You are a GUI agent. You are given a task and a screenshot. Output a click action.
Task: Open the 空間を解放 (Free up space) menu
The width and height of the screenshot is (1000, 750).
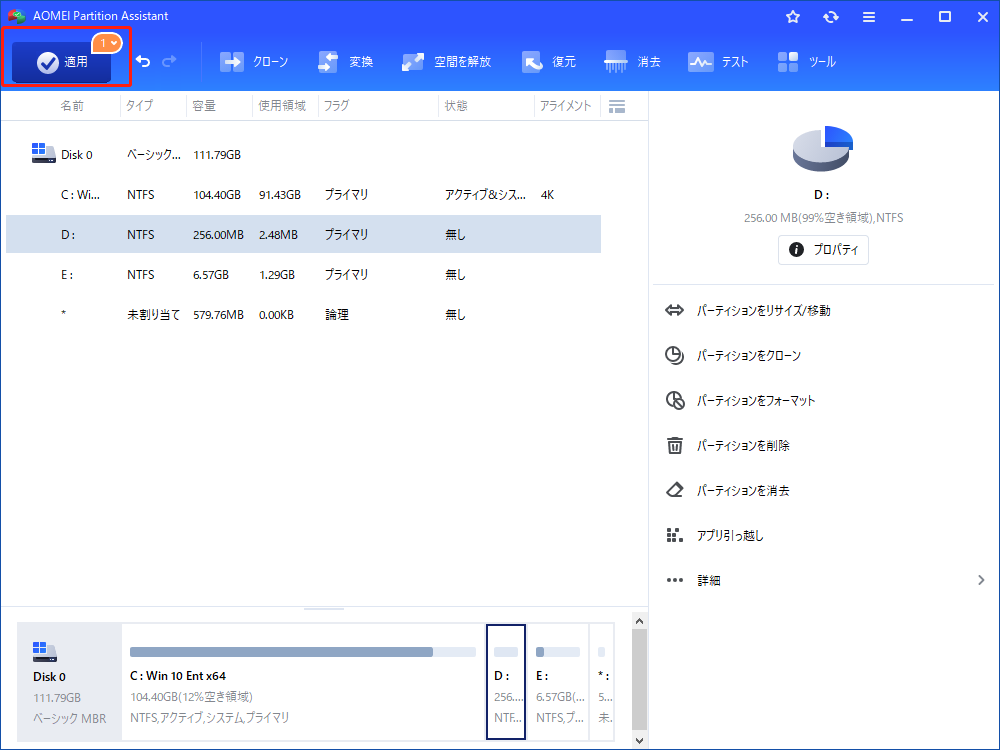[x=446, y=62]
